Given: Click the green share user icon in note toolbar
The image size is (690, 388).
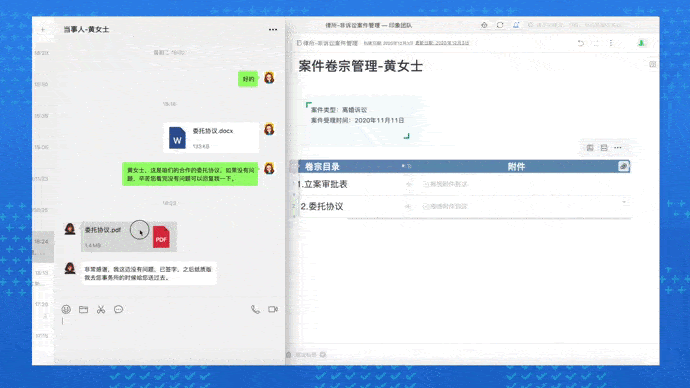Looking at the screenshot, I should click(x=642, y=43).
